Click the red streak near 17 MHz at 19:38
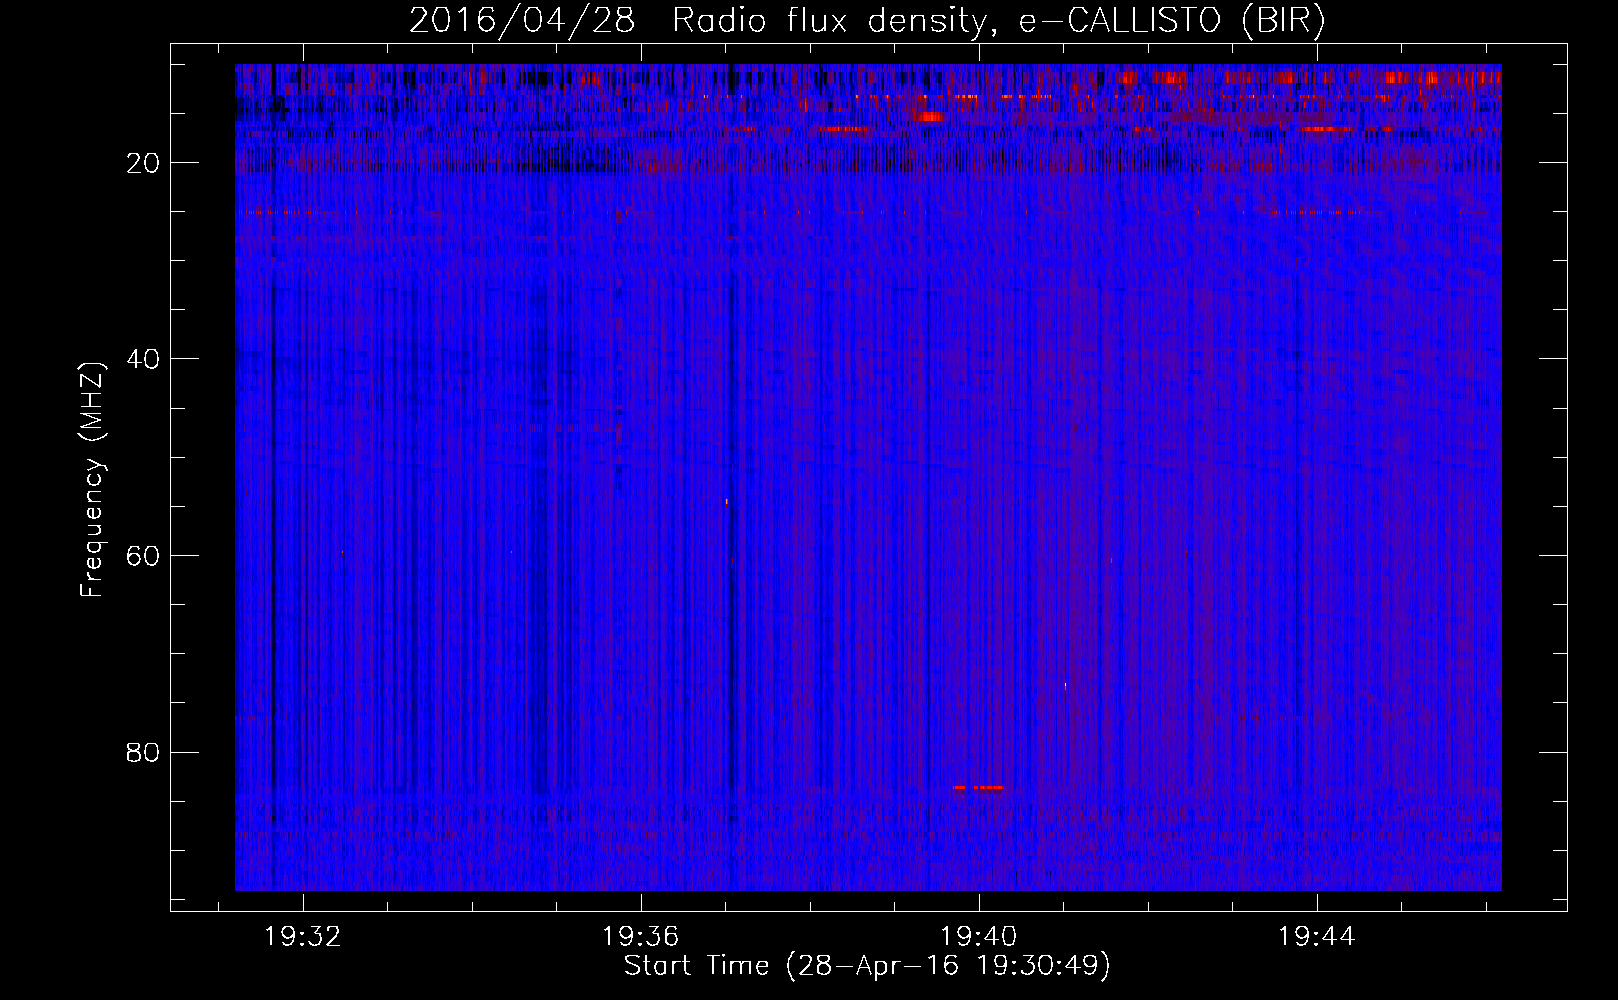 (843, 129)
